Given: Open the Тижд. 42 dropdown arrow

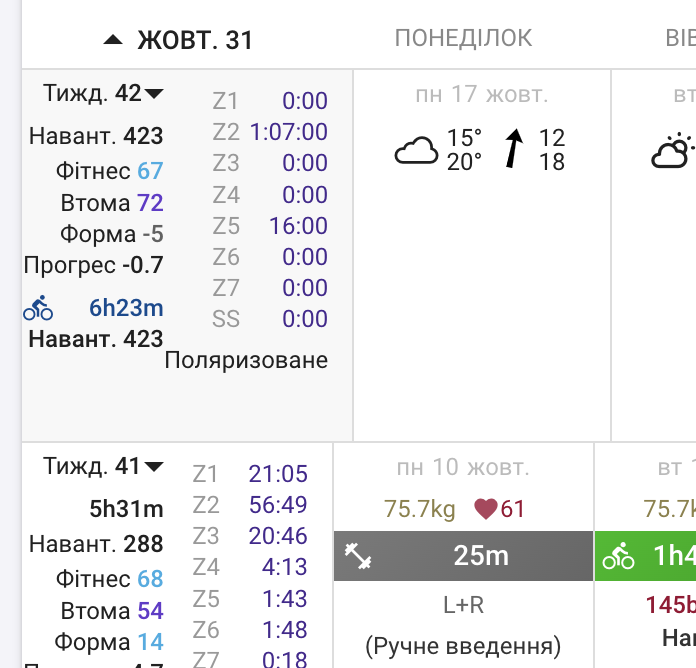Looking at the screenshot, I should coord(154,94).
